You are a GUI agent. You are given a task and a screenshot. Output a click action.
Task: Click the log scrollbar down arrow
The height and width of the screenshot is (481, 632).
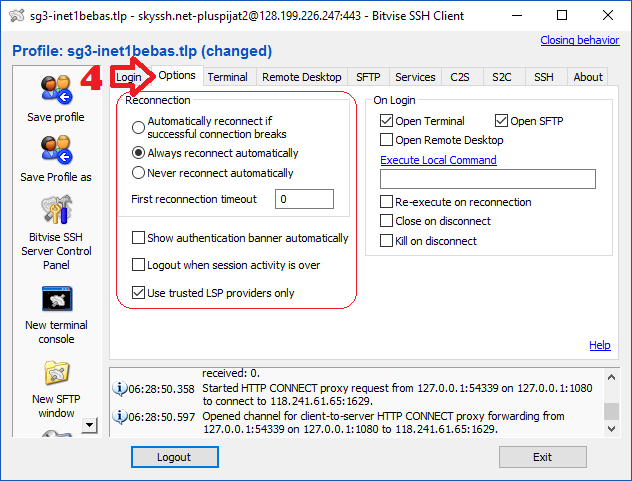(x=611, y=428)
